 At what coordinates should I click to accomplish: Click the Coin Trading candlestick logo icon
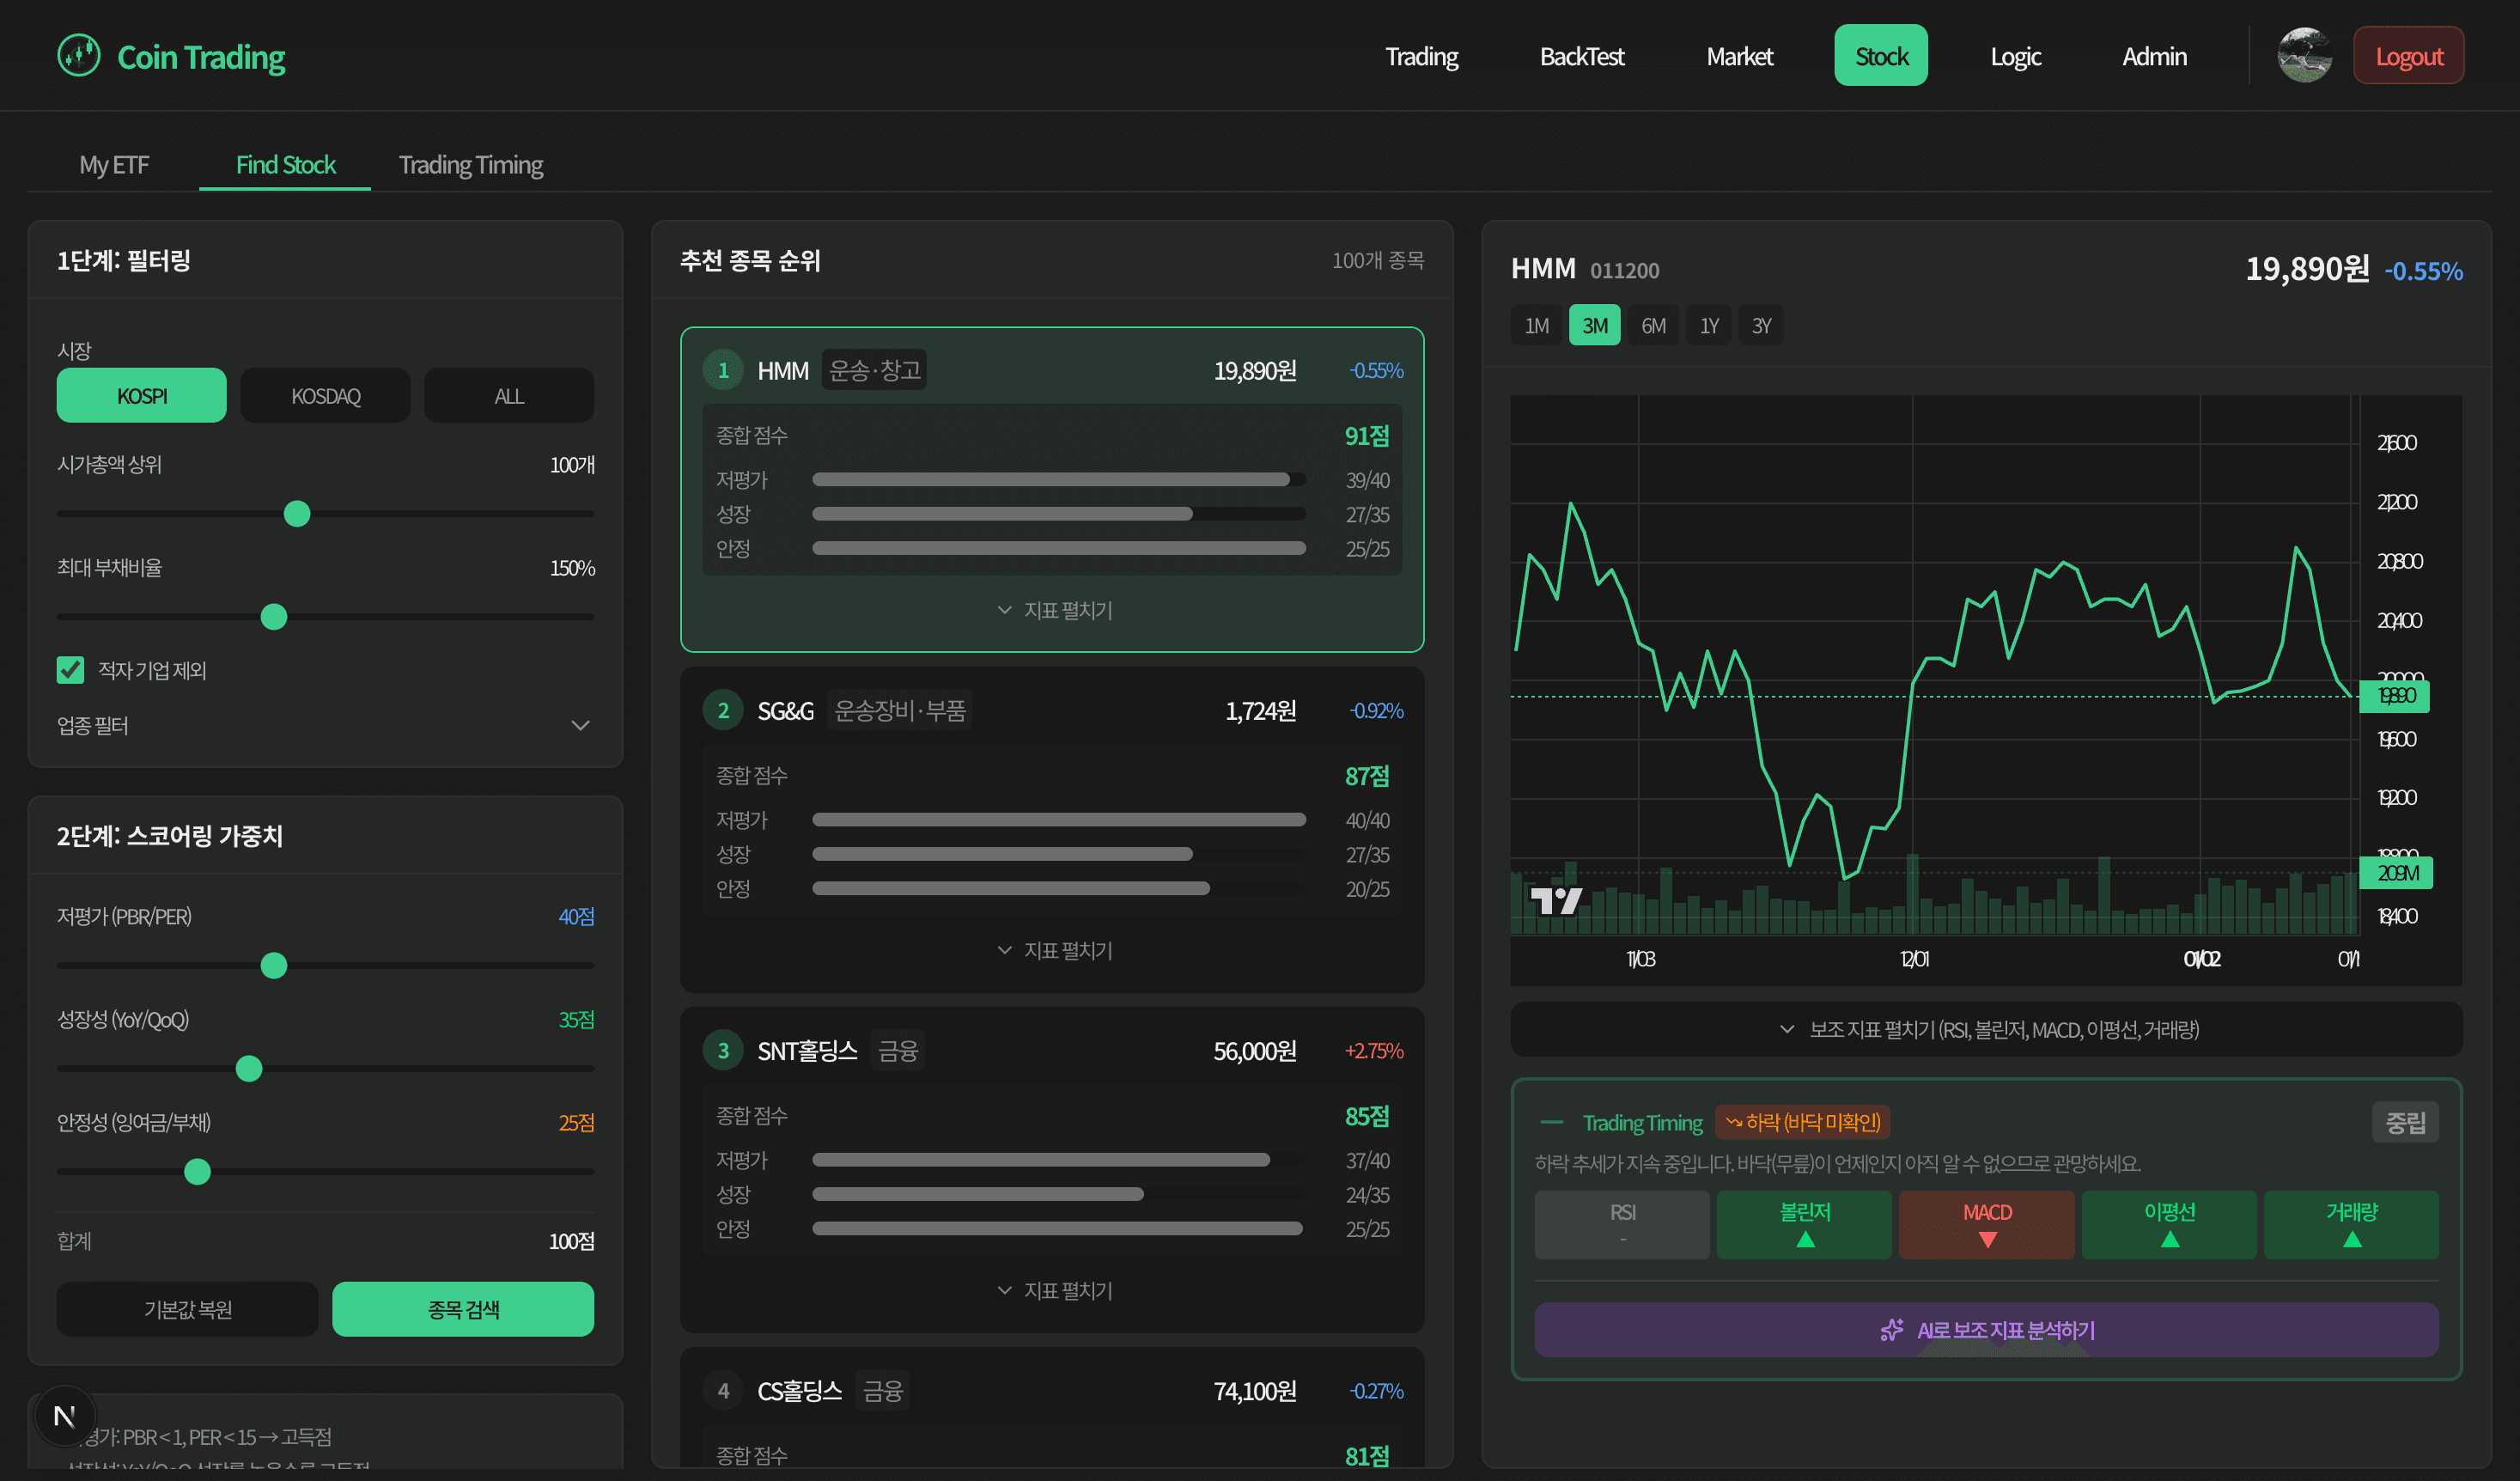(x=79, y=55)
